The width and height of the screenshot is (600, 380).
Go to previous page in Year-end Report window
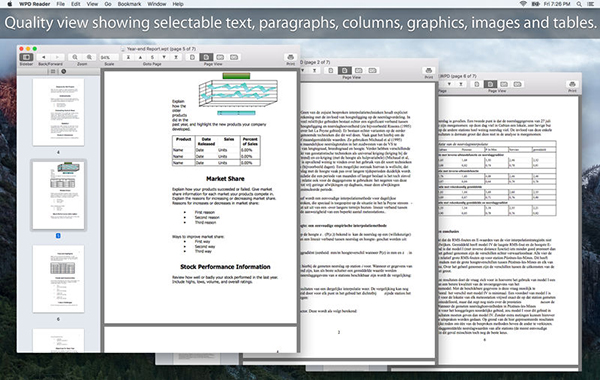click(x=140, y=57)
